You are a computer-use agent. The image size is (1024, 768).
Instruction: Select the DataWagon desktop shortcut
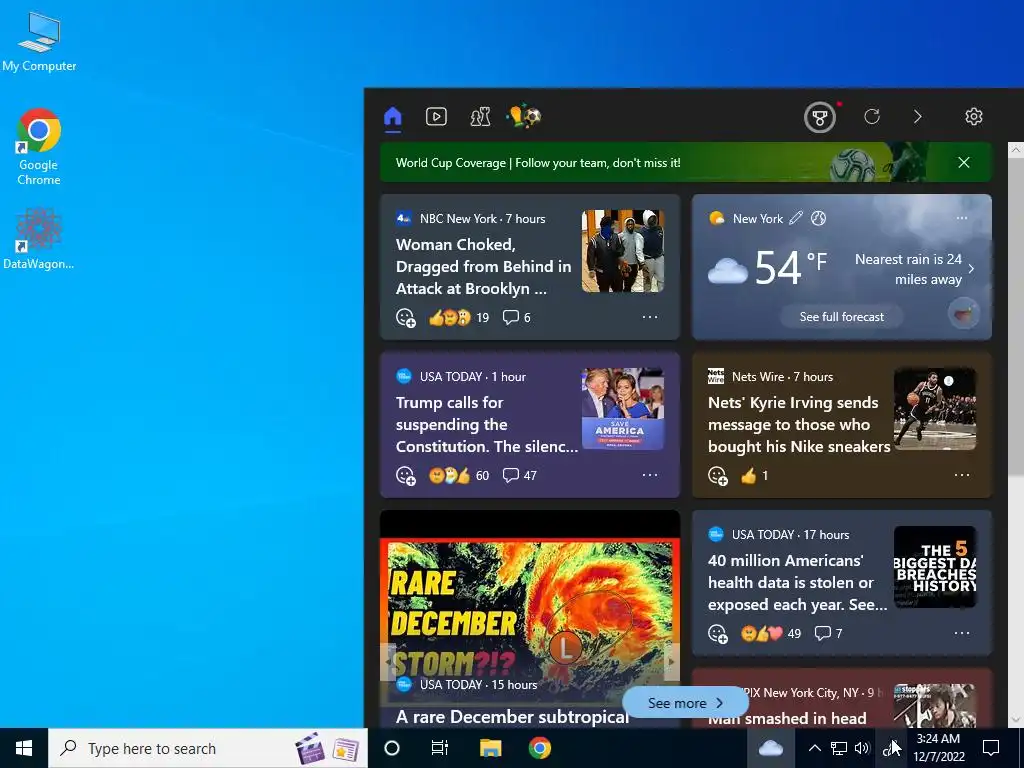pos(39,238)
